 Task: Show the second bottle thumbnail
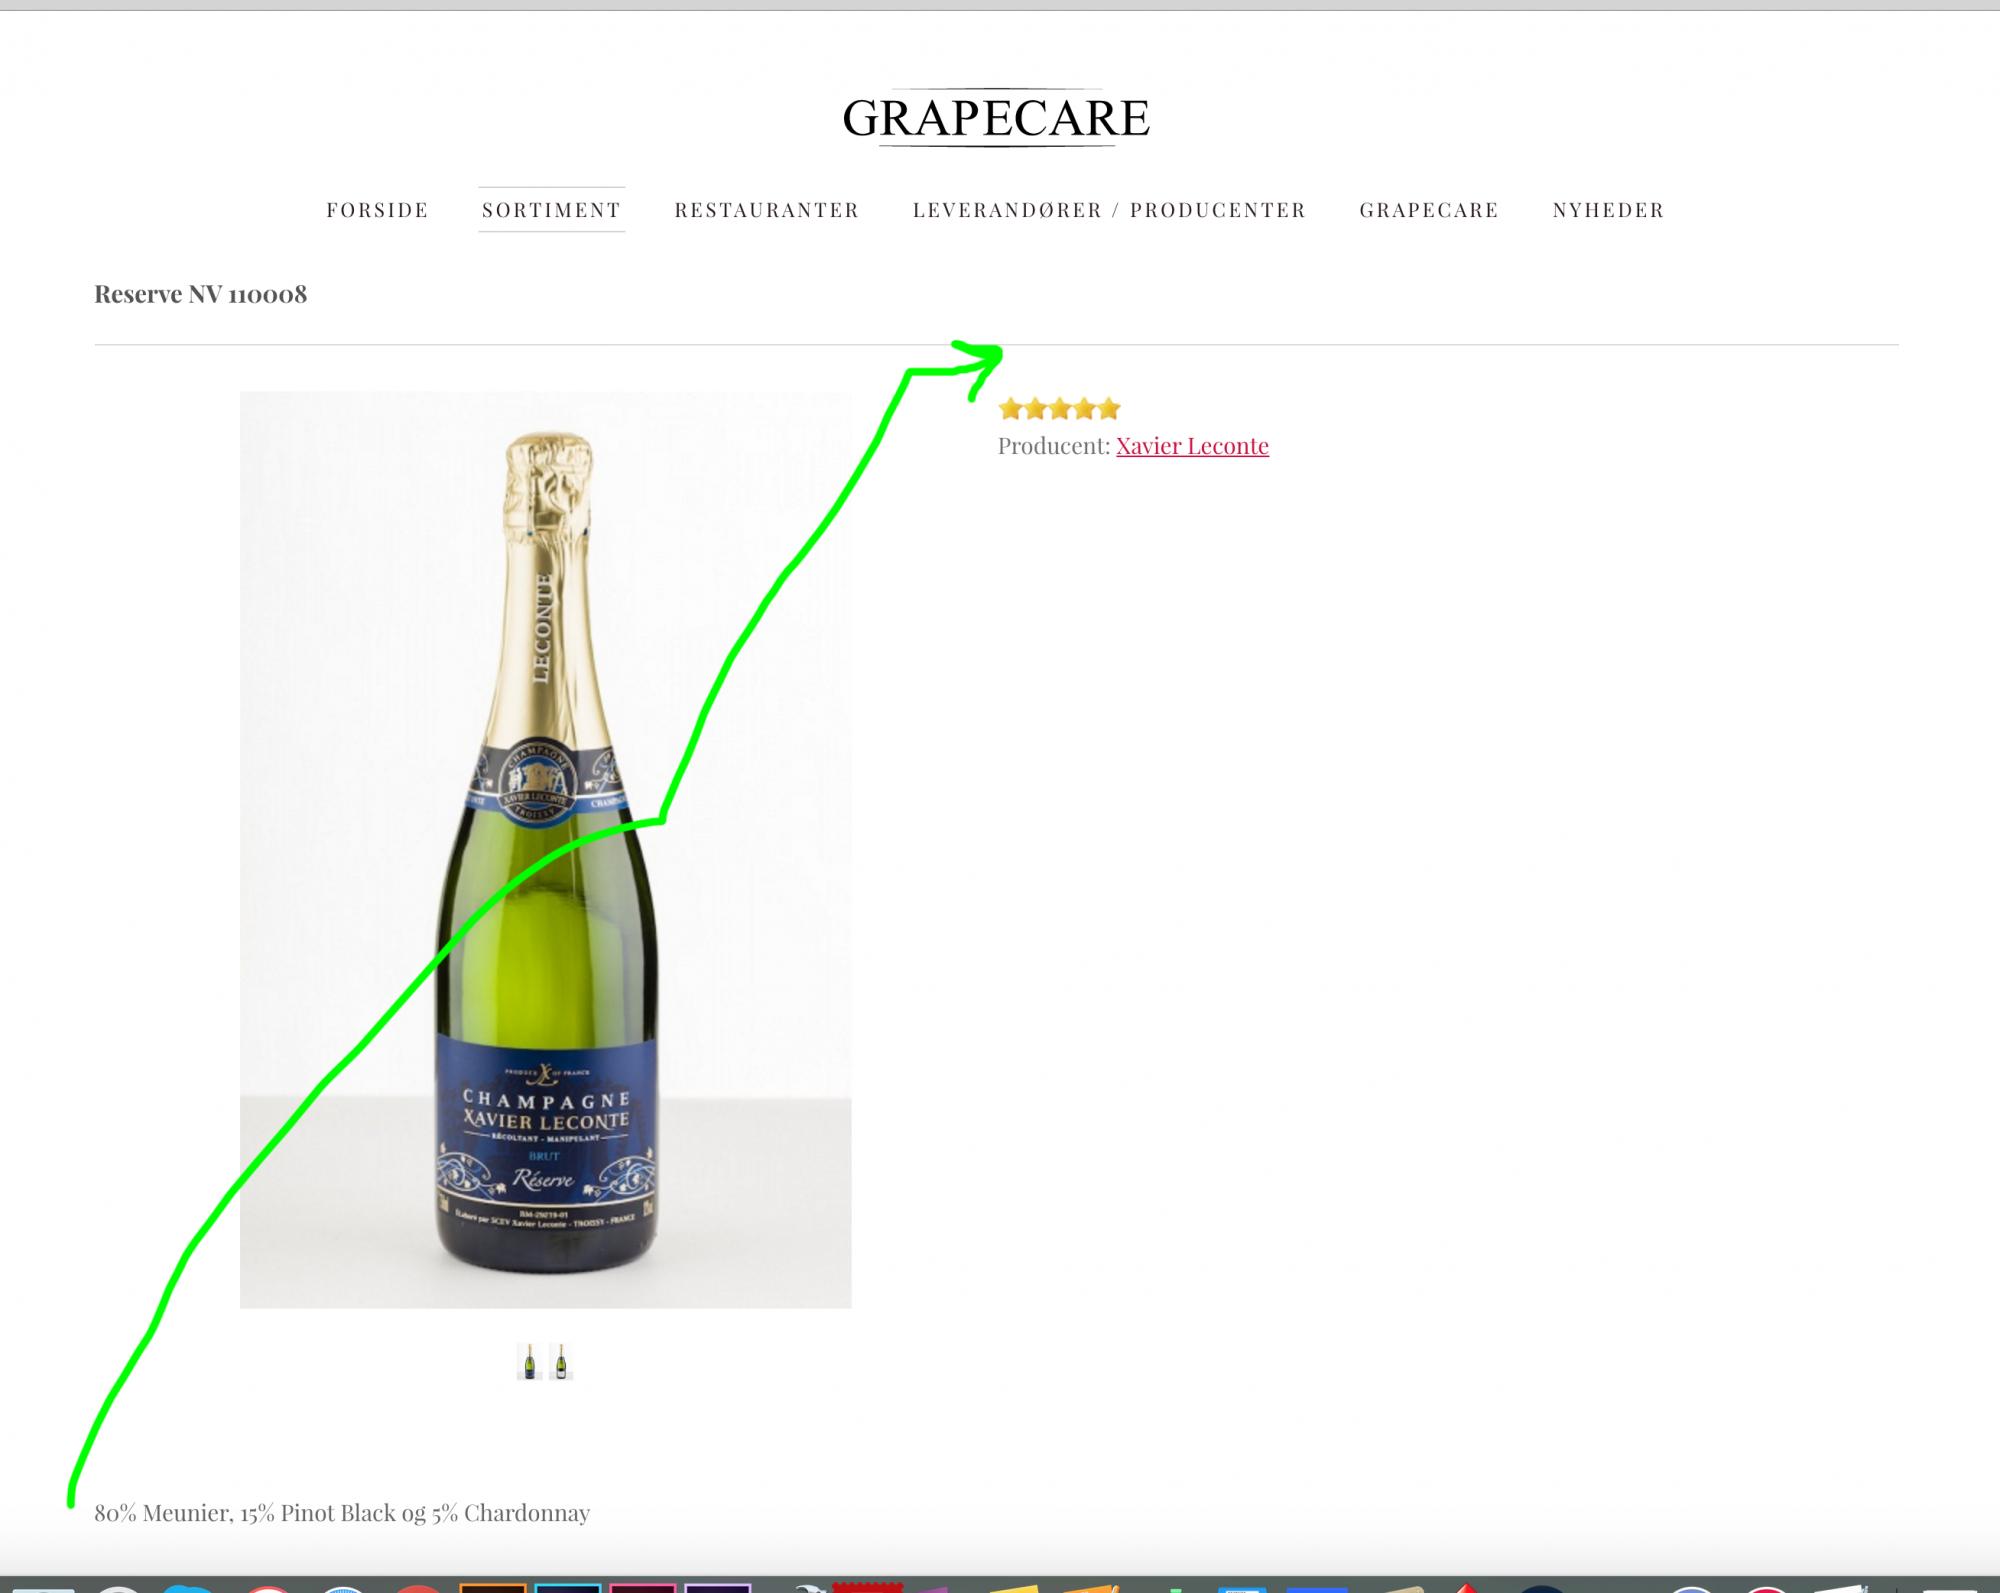(x=561, y=1362)
